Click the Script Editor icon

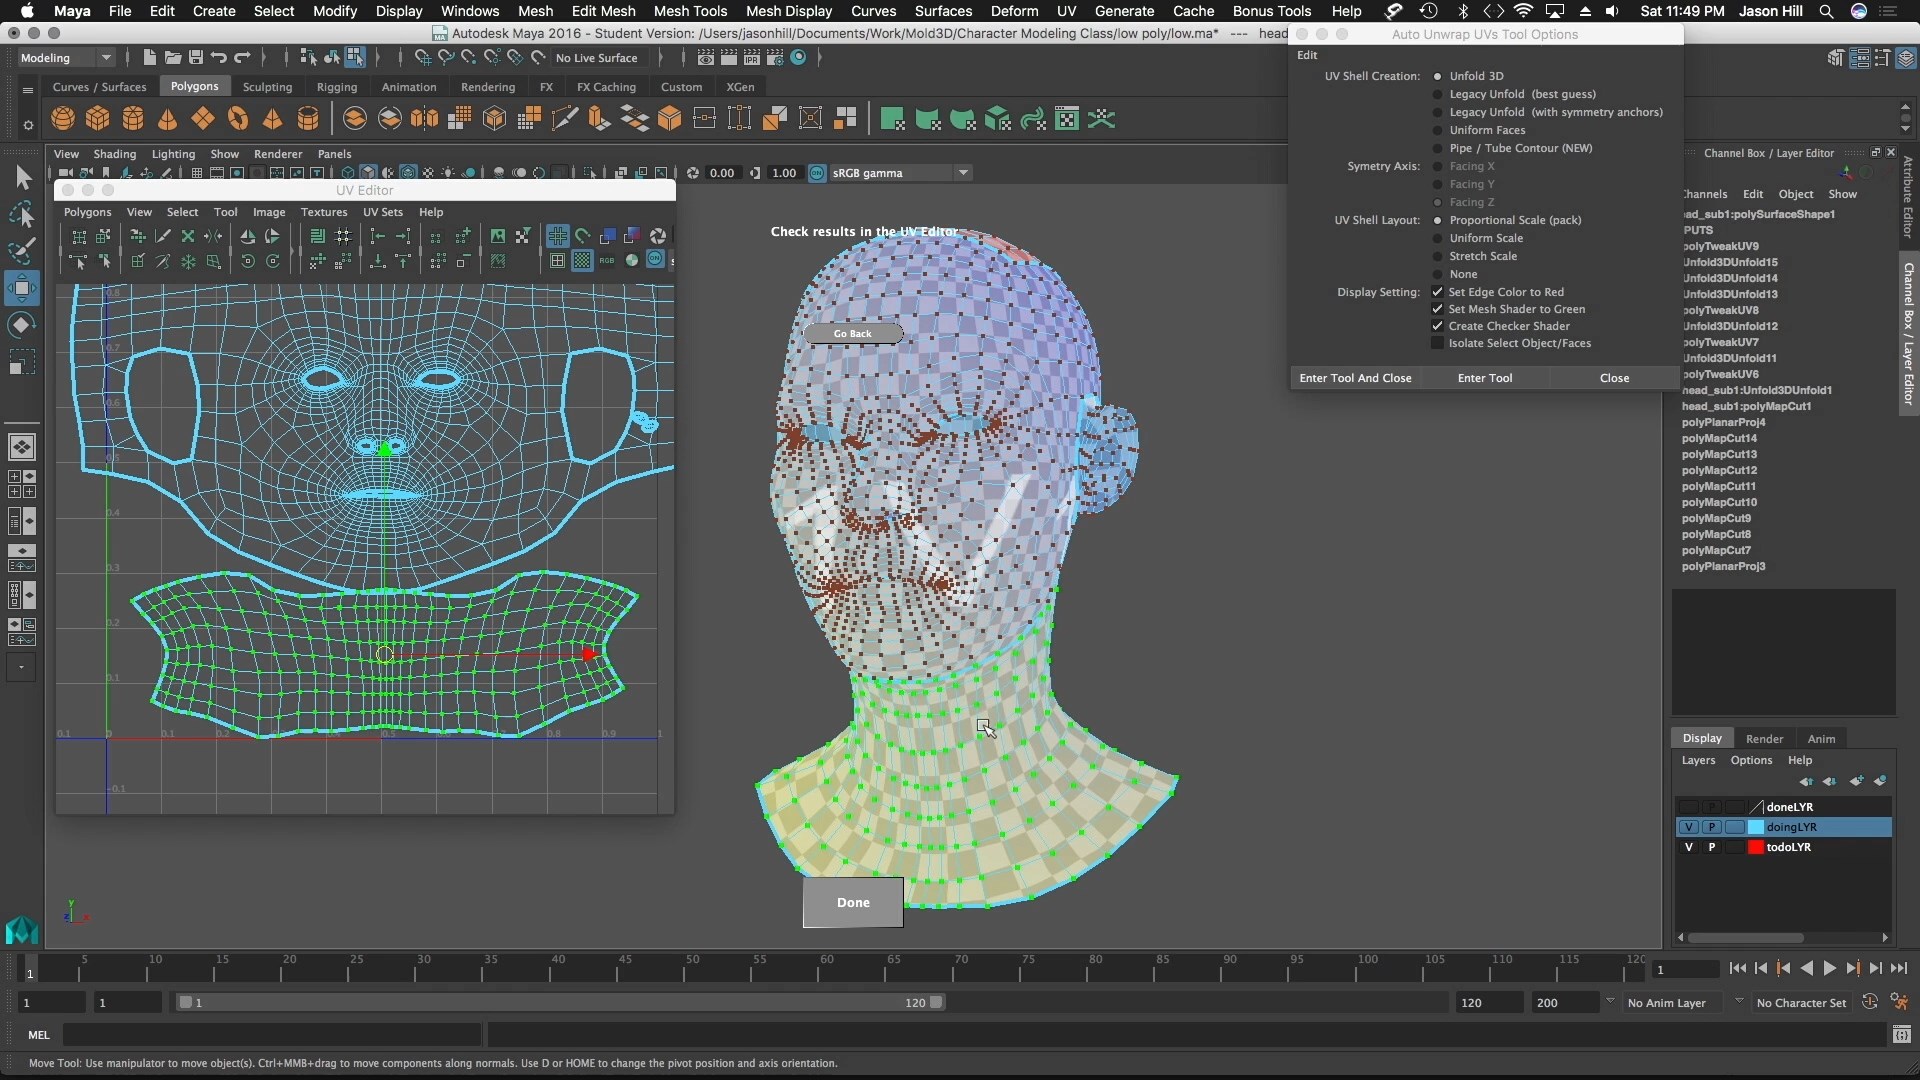click(1901, 1034)
